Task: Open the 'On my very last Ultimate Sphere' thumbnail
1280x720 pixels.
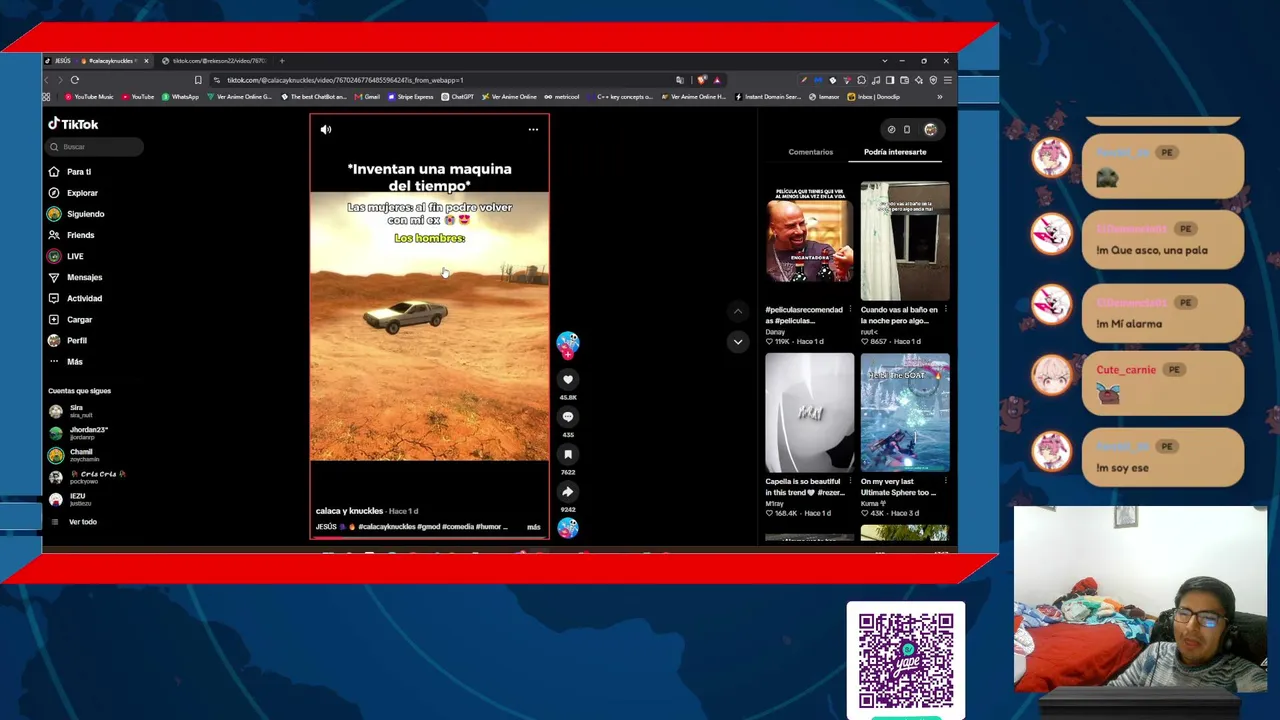Action: pyautogui.click(x=905, y=412)
